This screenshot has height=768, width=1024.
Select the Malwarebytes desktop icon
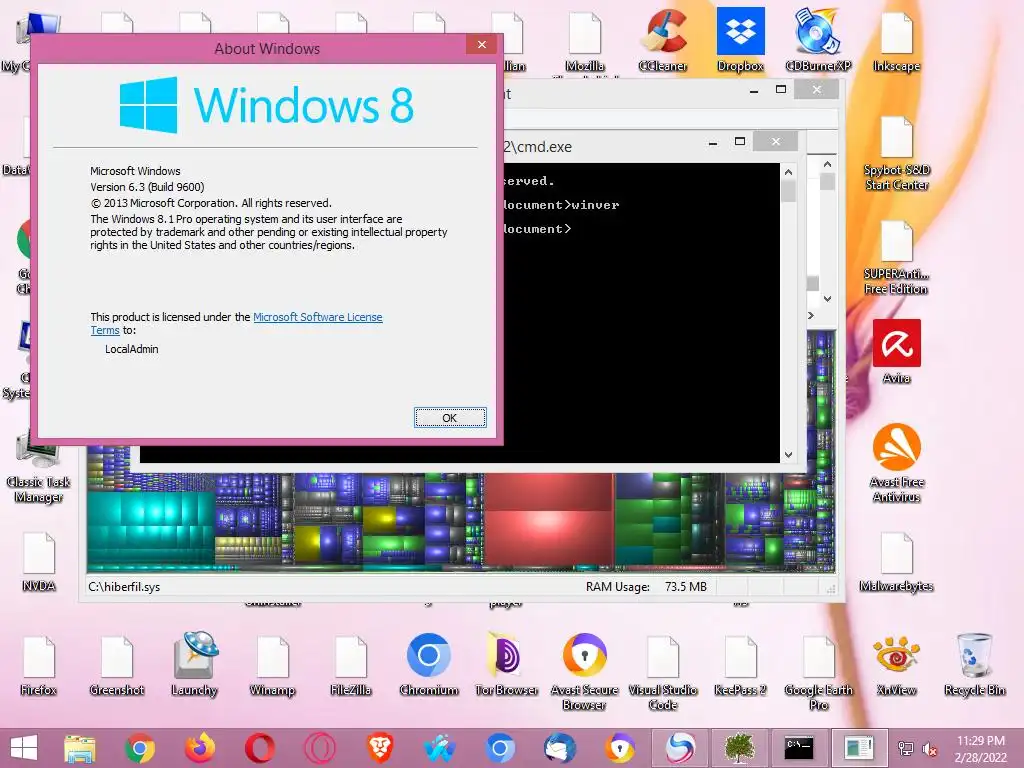point(896,562)
